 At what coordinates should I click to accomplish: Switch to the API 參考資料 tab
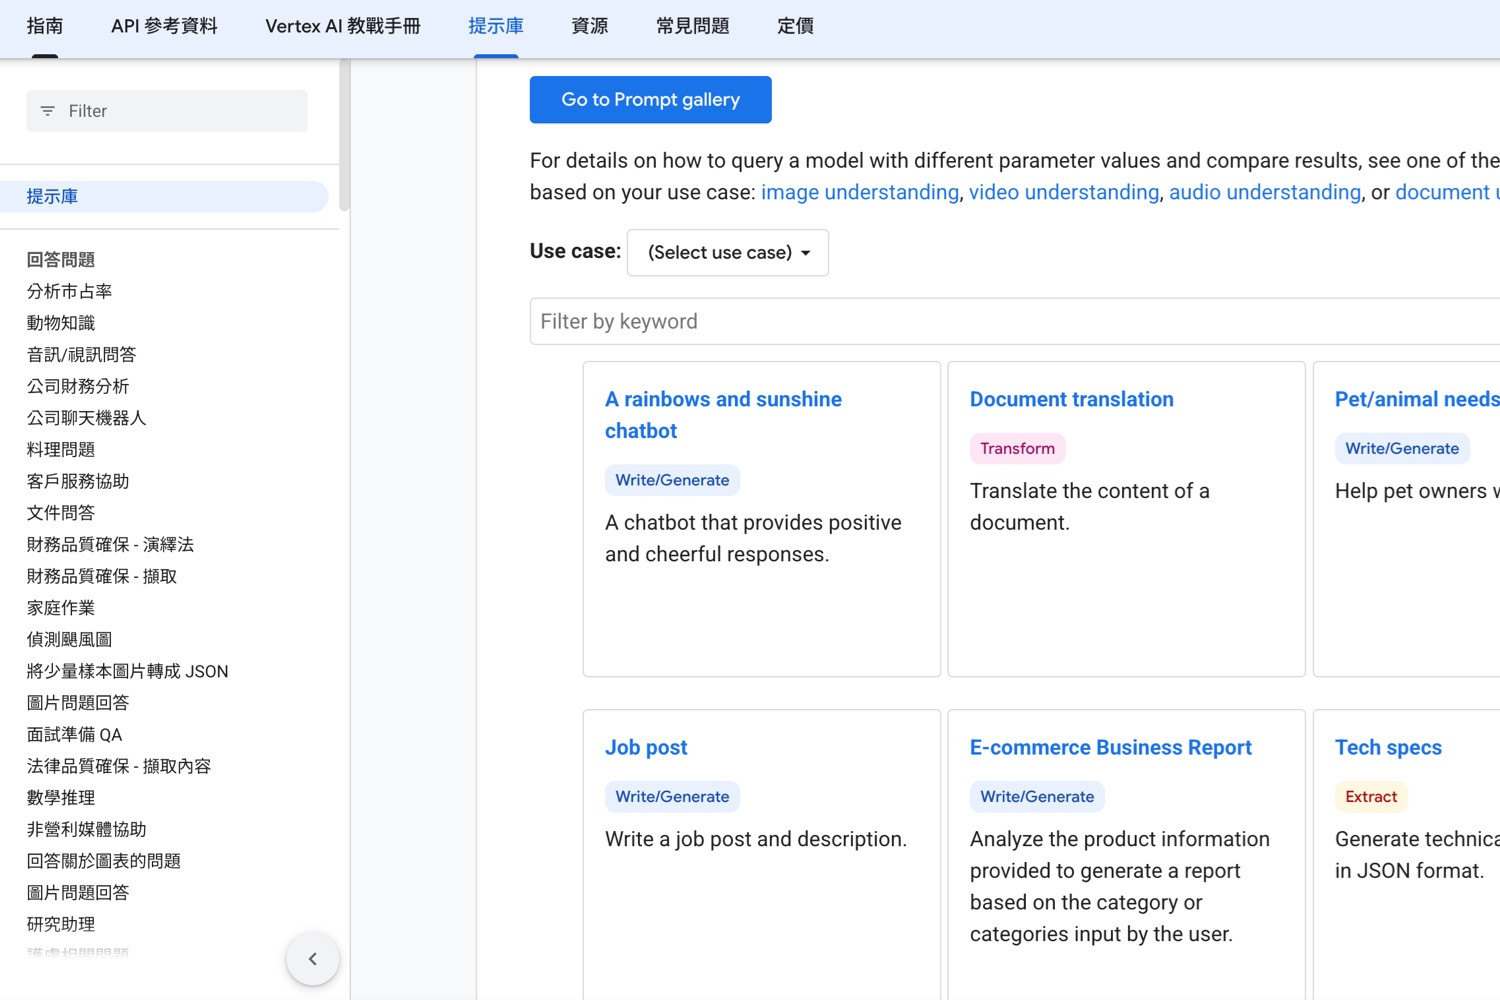pos(163,26)
